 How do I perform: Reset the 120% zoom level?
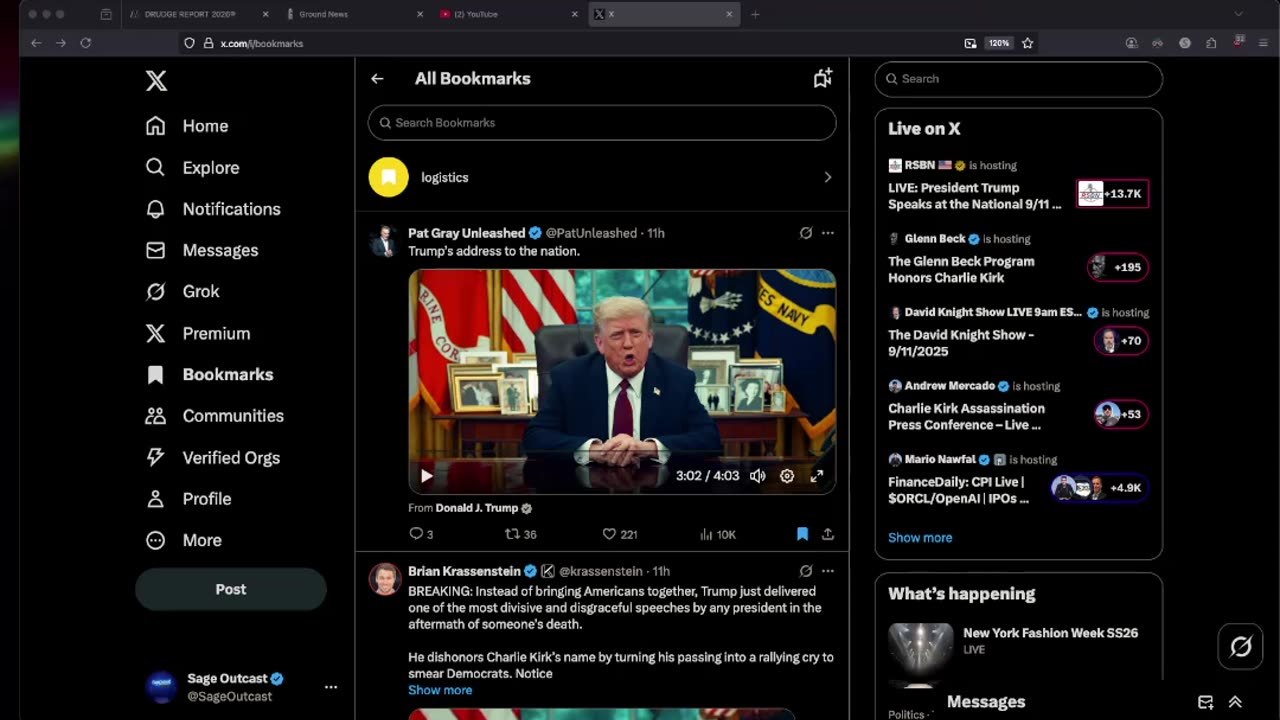[x=998, y=43]
